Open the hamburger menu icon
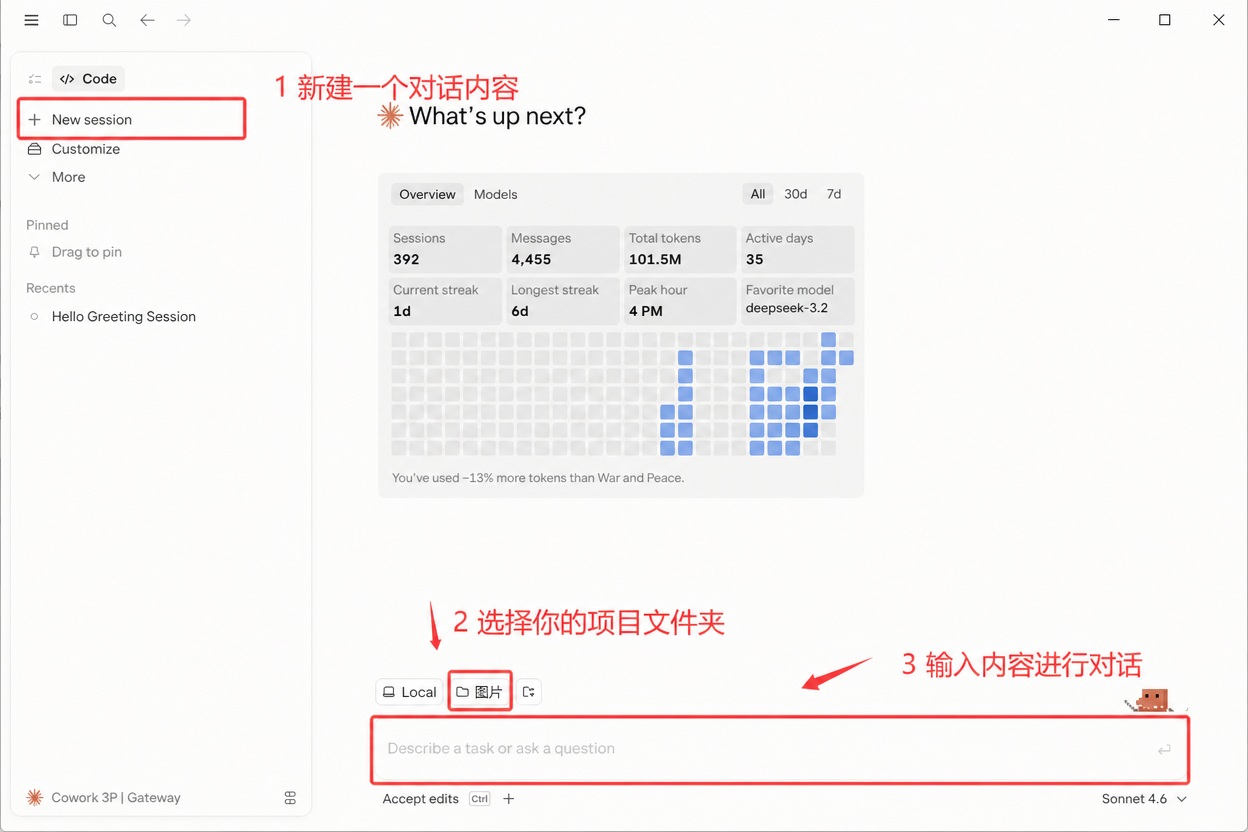 point(31,20)
